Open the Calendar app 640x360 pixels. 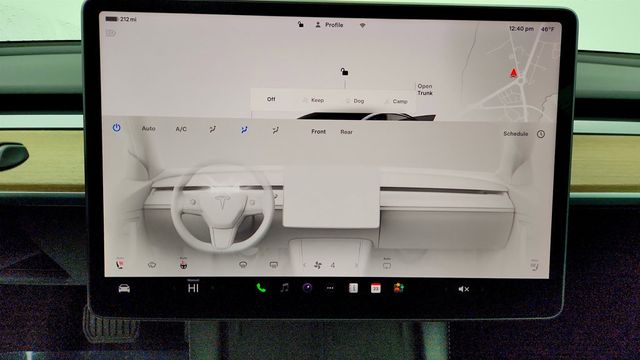376,289
